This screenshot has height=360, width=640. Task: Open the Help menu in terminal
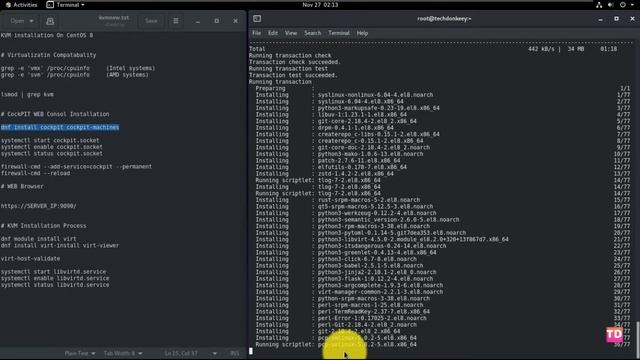(x=362, y=33)
